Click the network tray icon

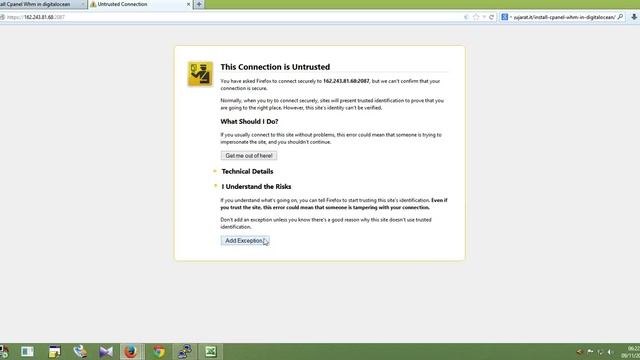[600, 351]
